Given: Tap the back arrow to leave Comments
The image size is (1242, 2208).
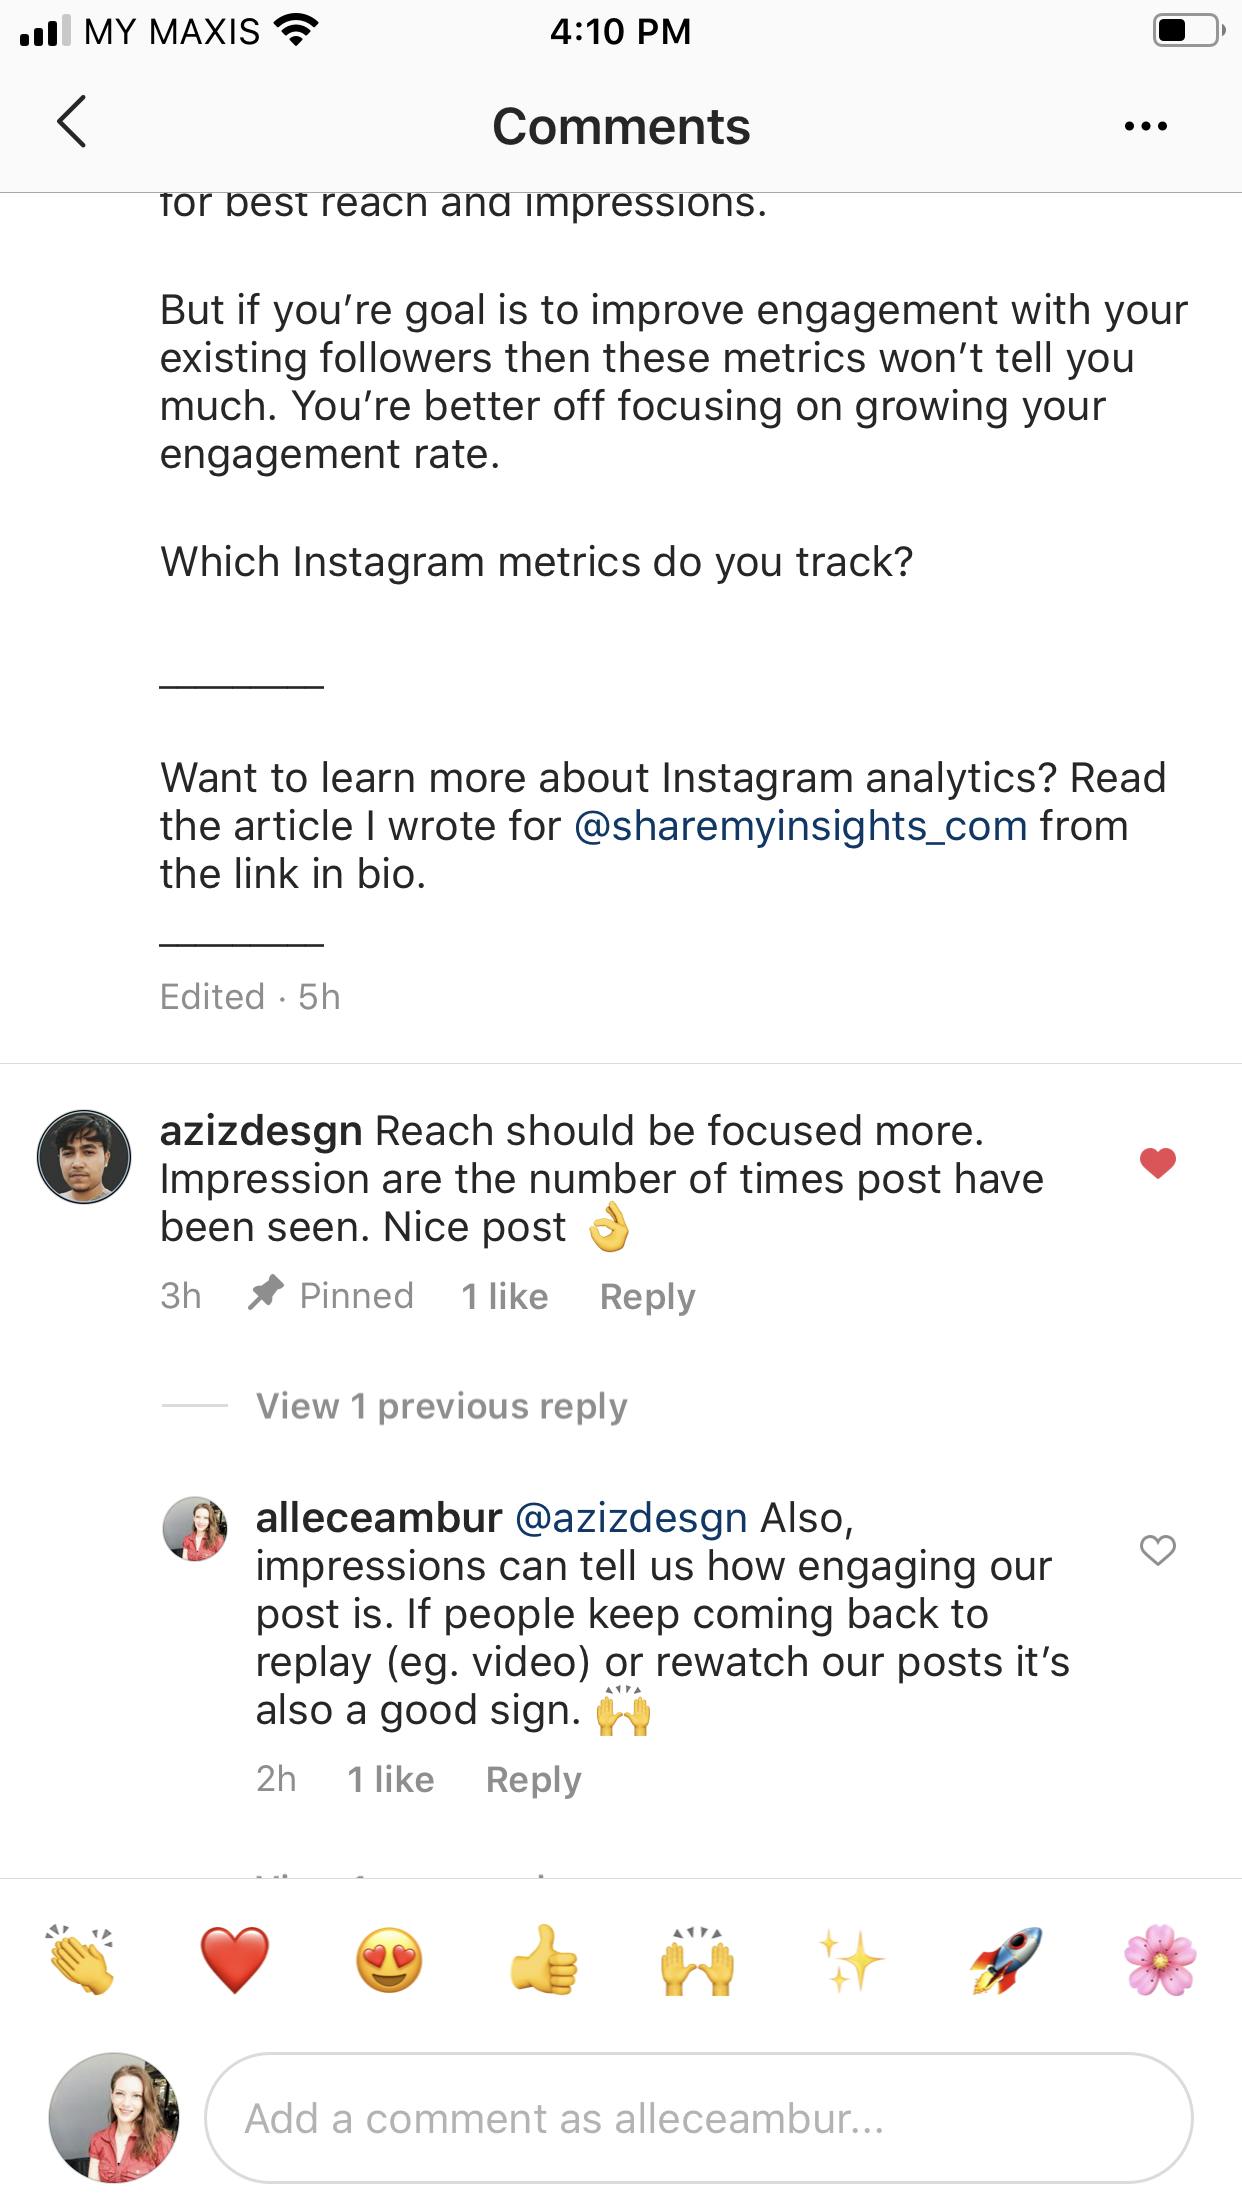Looking at the screenshot, I should click(70, 126).
